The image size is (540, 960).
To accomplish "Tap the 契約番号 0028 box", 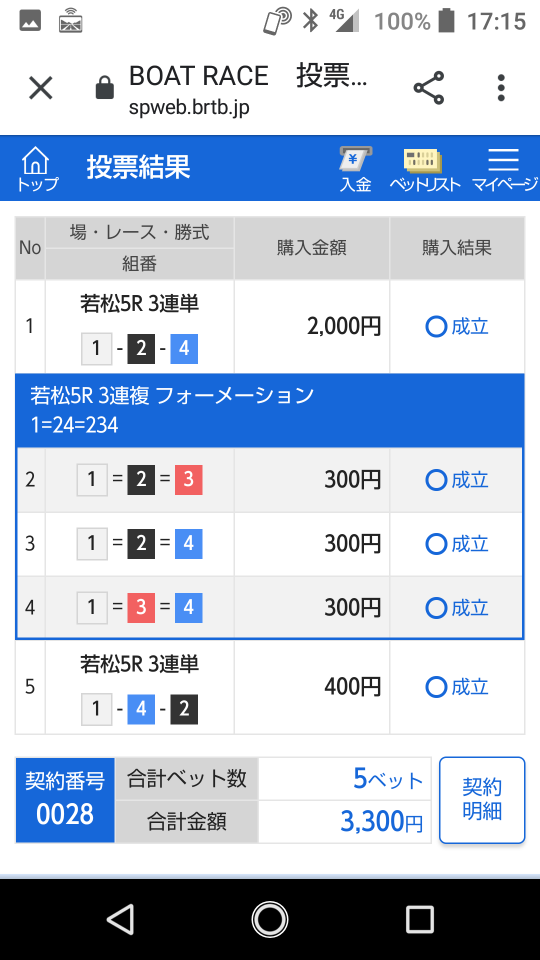I will 65,800.
